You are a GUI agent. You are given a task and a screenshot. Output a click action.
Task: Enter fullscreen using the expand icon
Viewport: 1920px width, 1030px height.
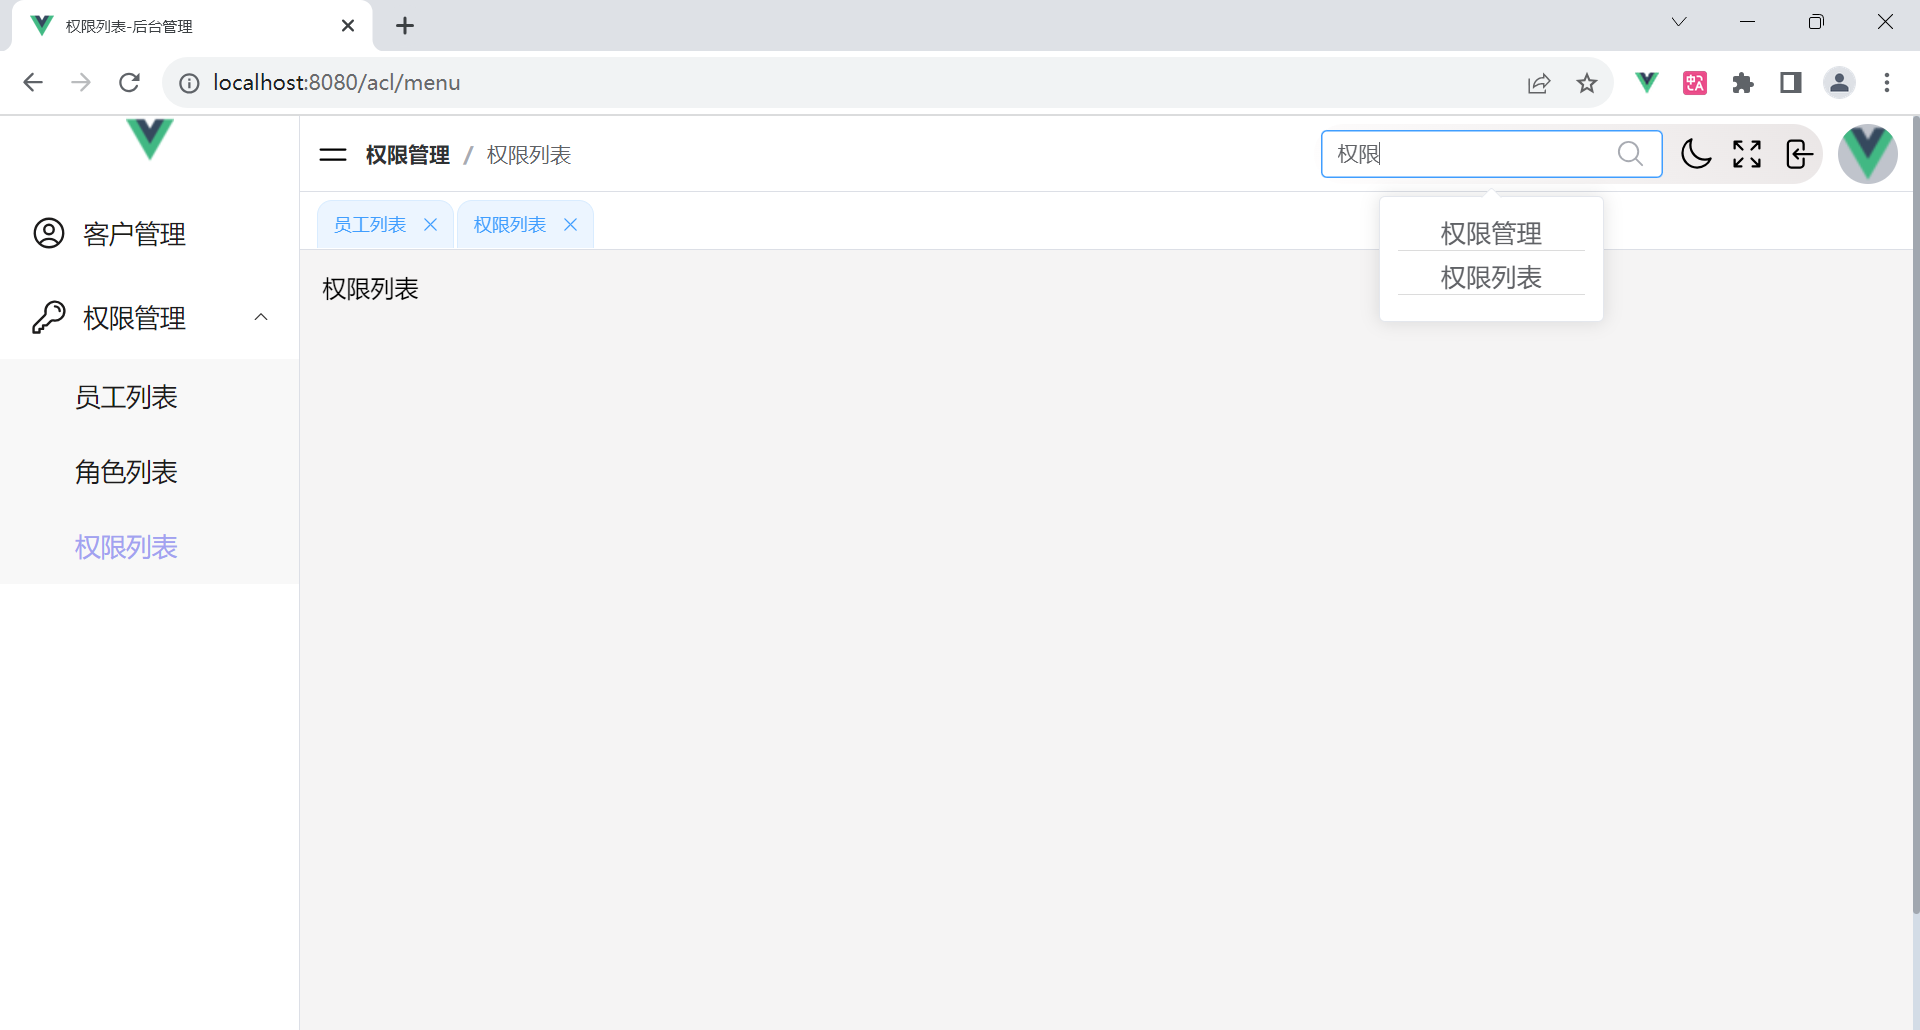click(1747, 154)
